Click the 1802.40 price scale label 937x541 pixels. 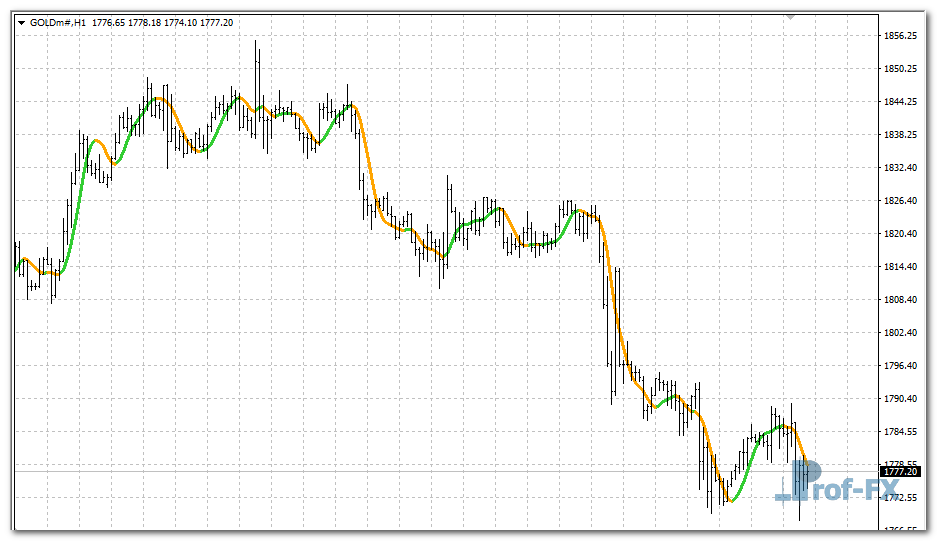coord(901,333)
